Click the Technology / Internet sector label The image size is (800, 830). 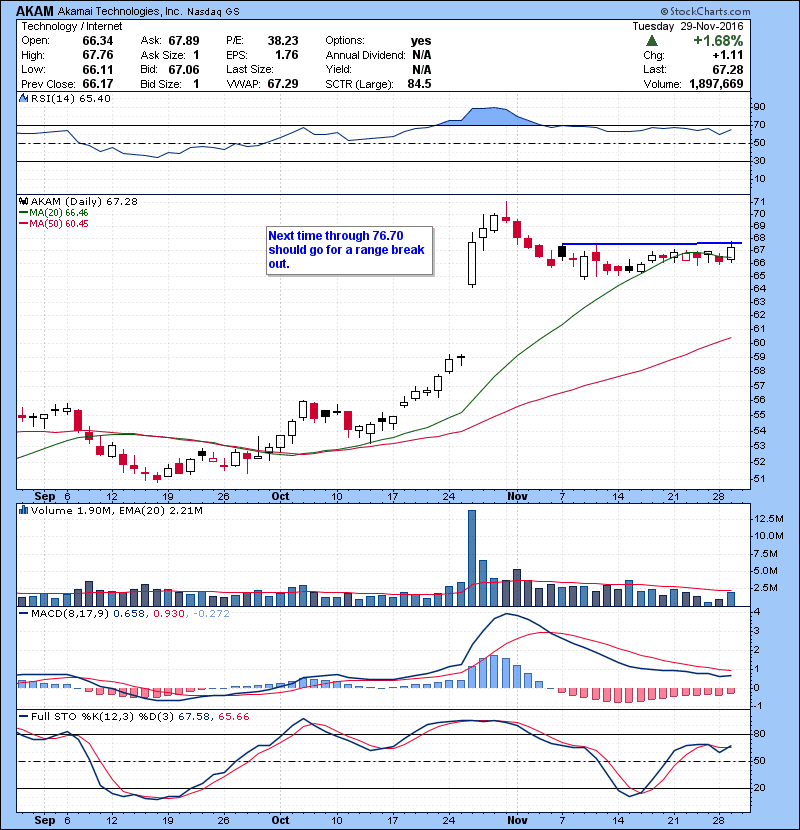71,26
